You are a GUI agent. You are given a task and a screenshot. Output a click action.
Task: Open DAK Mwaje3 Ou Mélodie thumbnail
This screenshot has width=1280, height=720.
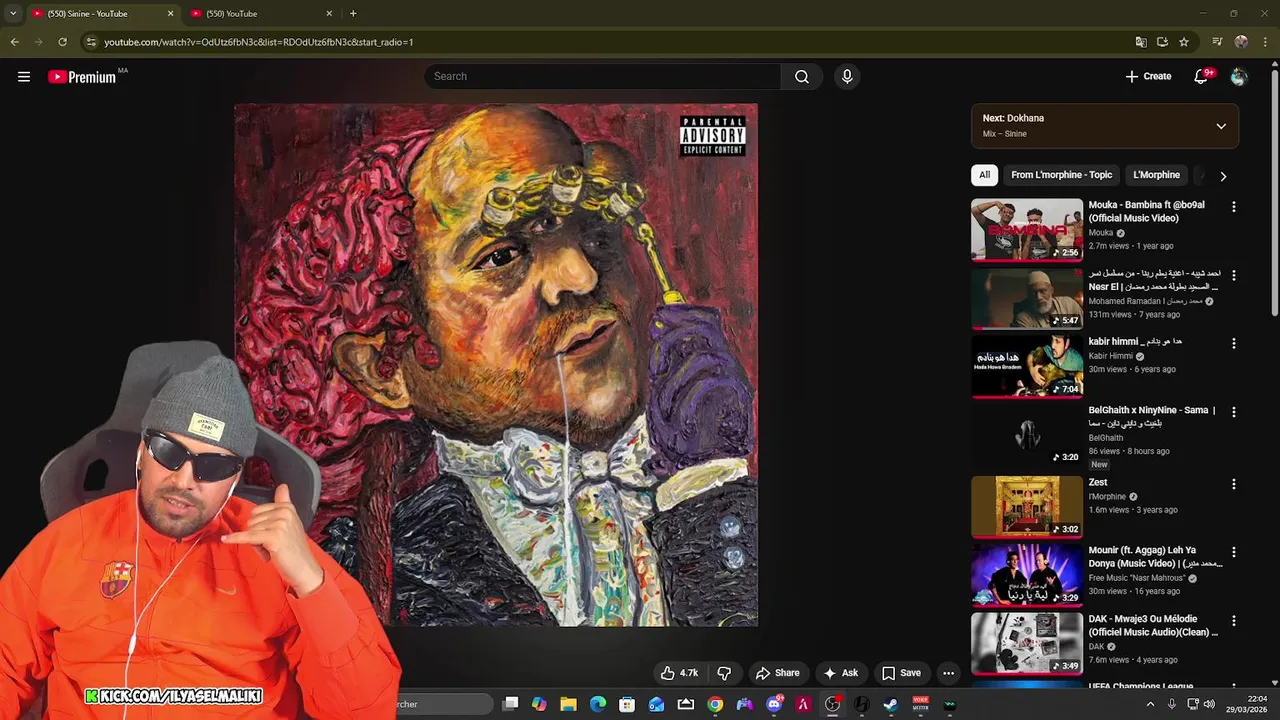pos(1026,643)
